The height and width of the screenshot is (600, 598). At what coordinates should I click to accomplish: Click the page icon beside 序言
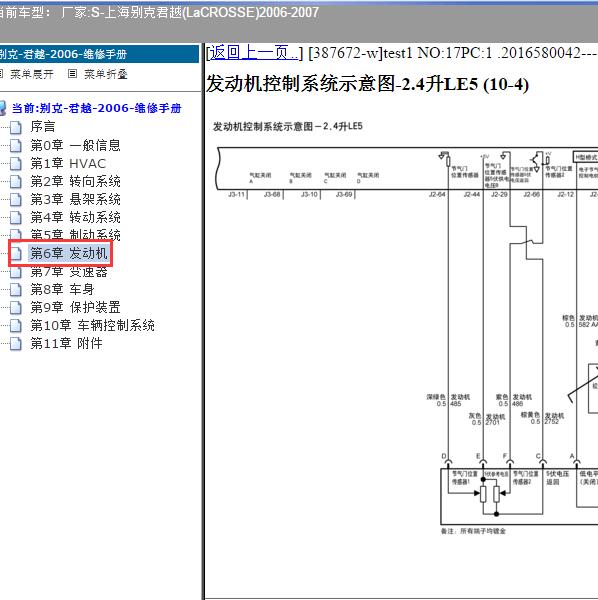[16, 127]
